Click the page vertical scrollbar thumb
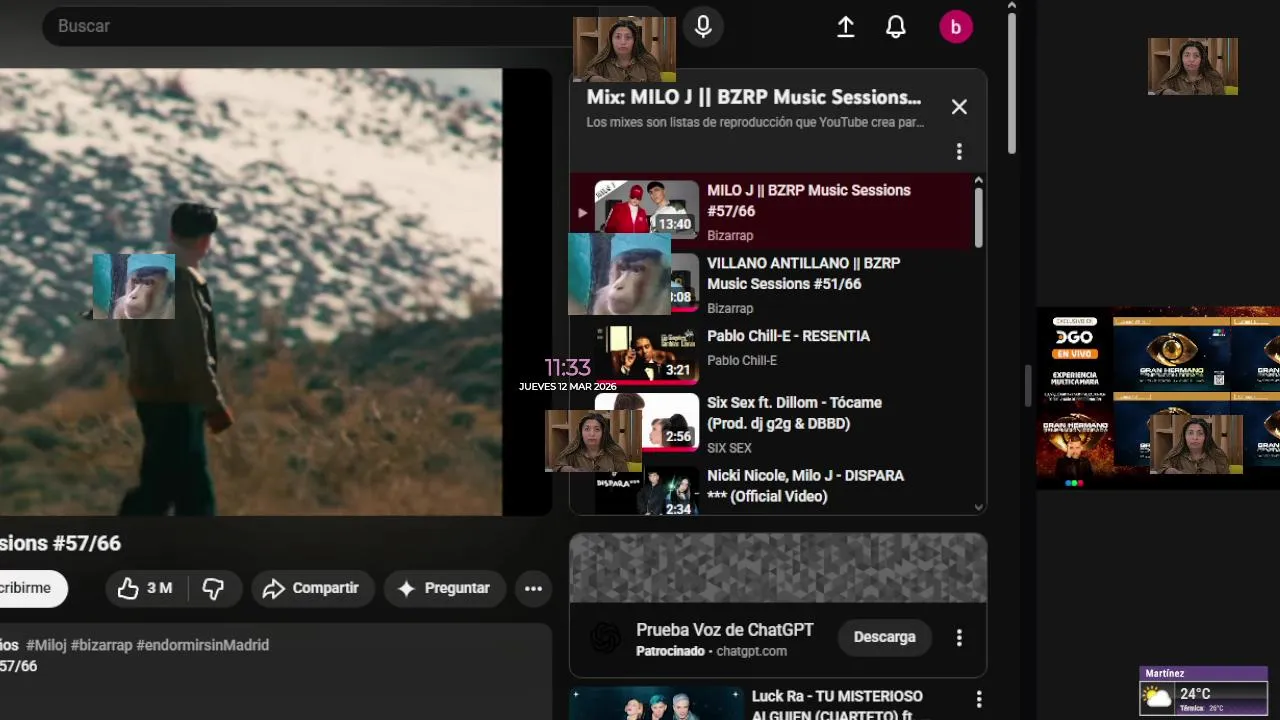Viewport: 1280px width, 720px height. pyautogui.click(x=1011, y=82)
